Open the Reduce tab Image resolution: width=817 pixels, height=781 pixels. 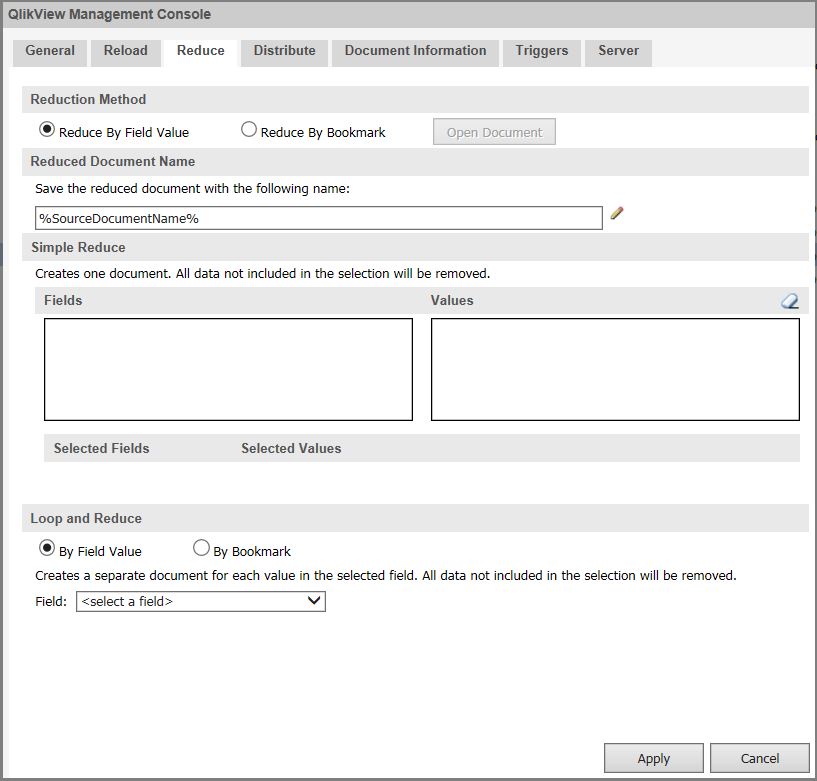point(201,53)
